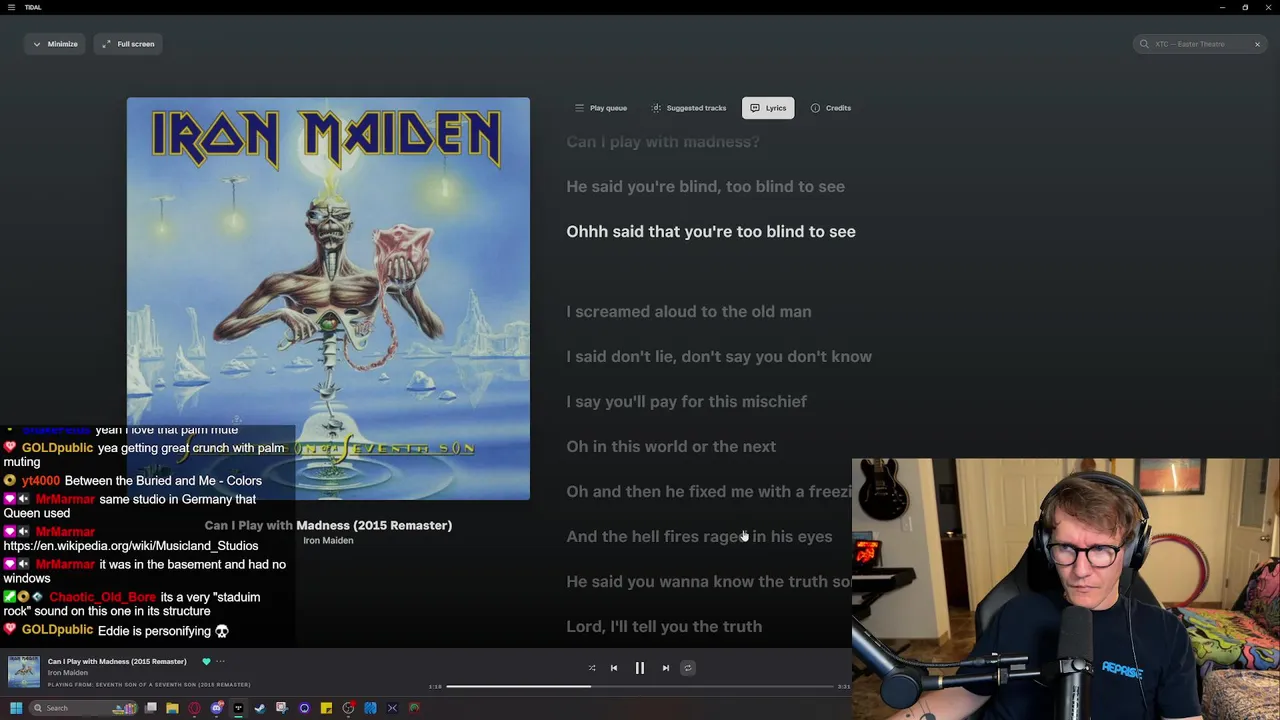This screenshot has width=1280, height=720.
Task: Click highlighted lyric "Ohhh said that you're too blind"
Action: [x=711, y=232]
